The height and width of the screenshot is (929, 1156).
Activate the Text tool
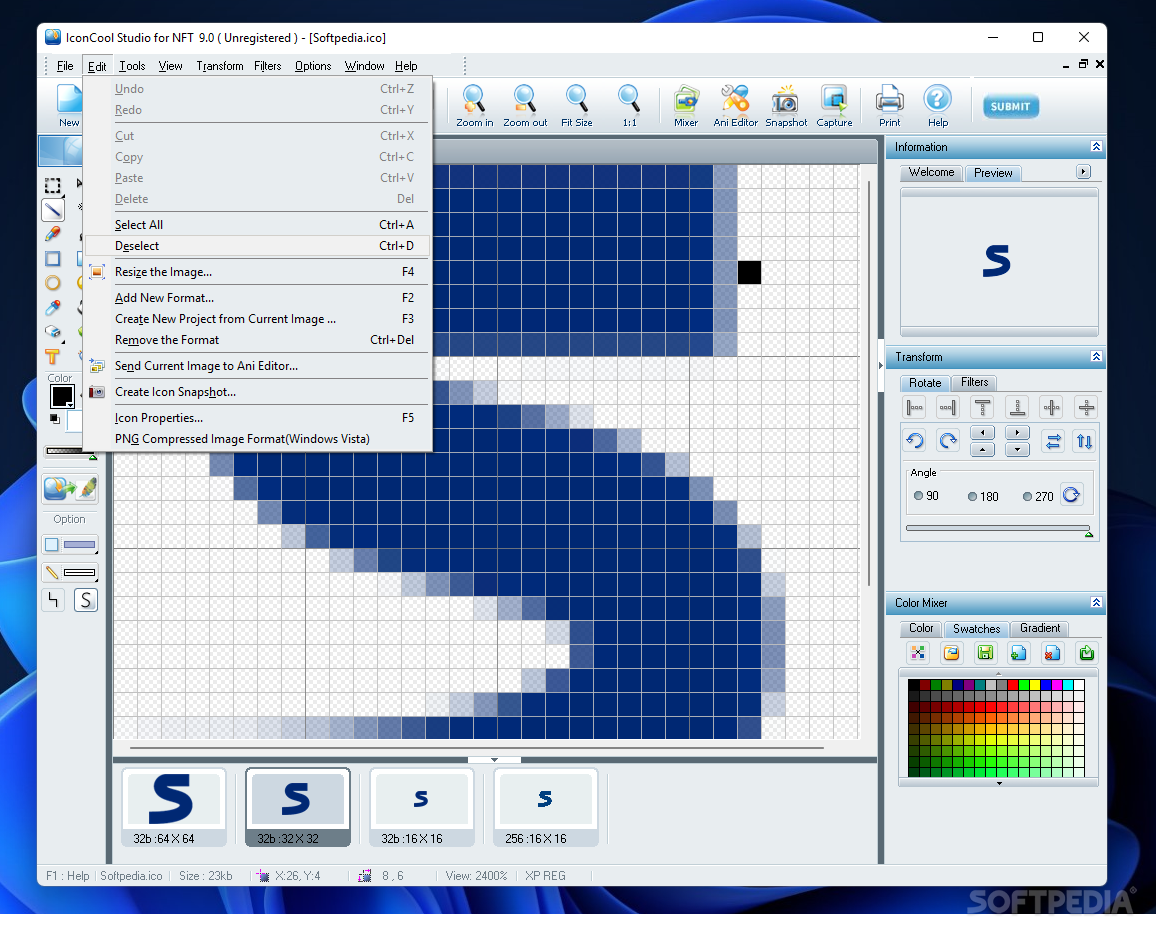point(52,357)
